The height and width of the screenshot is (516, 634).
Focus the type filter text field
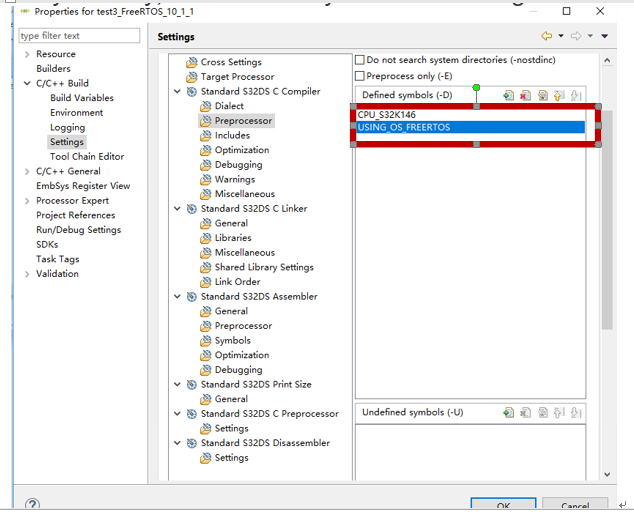(x=79, y=36)
